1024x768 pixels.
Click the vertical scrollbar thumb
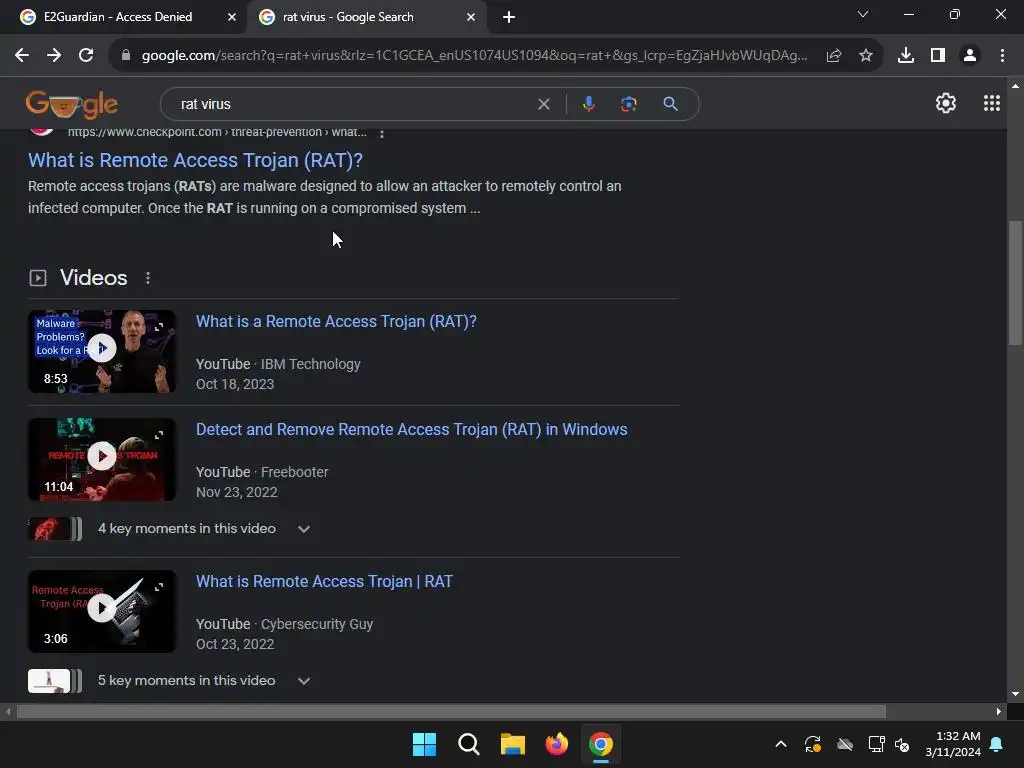tap(1015, 283)
